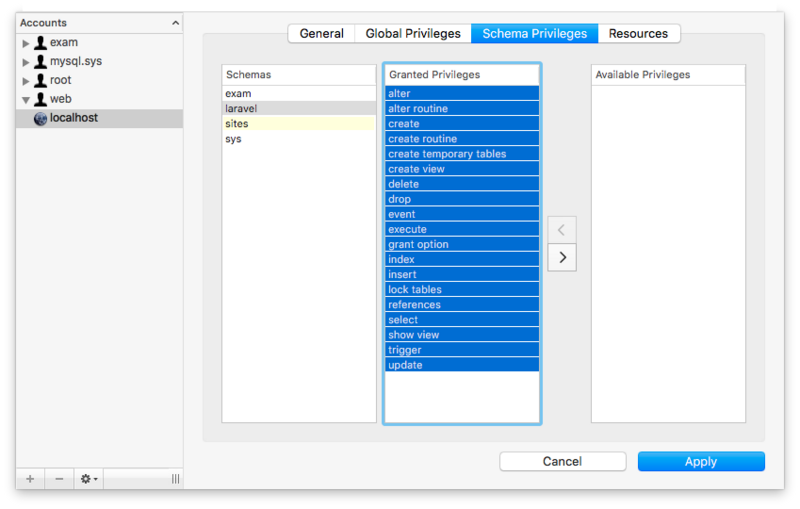Select the exam account name
Viewport: 800px width, 509px height.
click(x=64, y=42)
